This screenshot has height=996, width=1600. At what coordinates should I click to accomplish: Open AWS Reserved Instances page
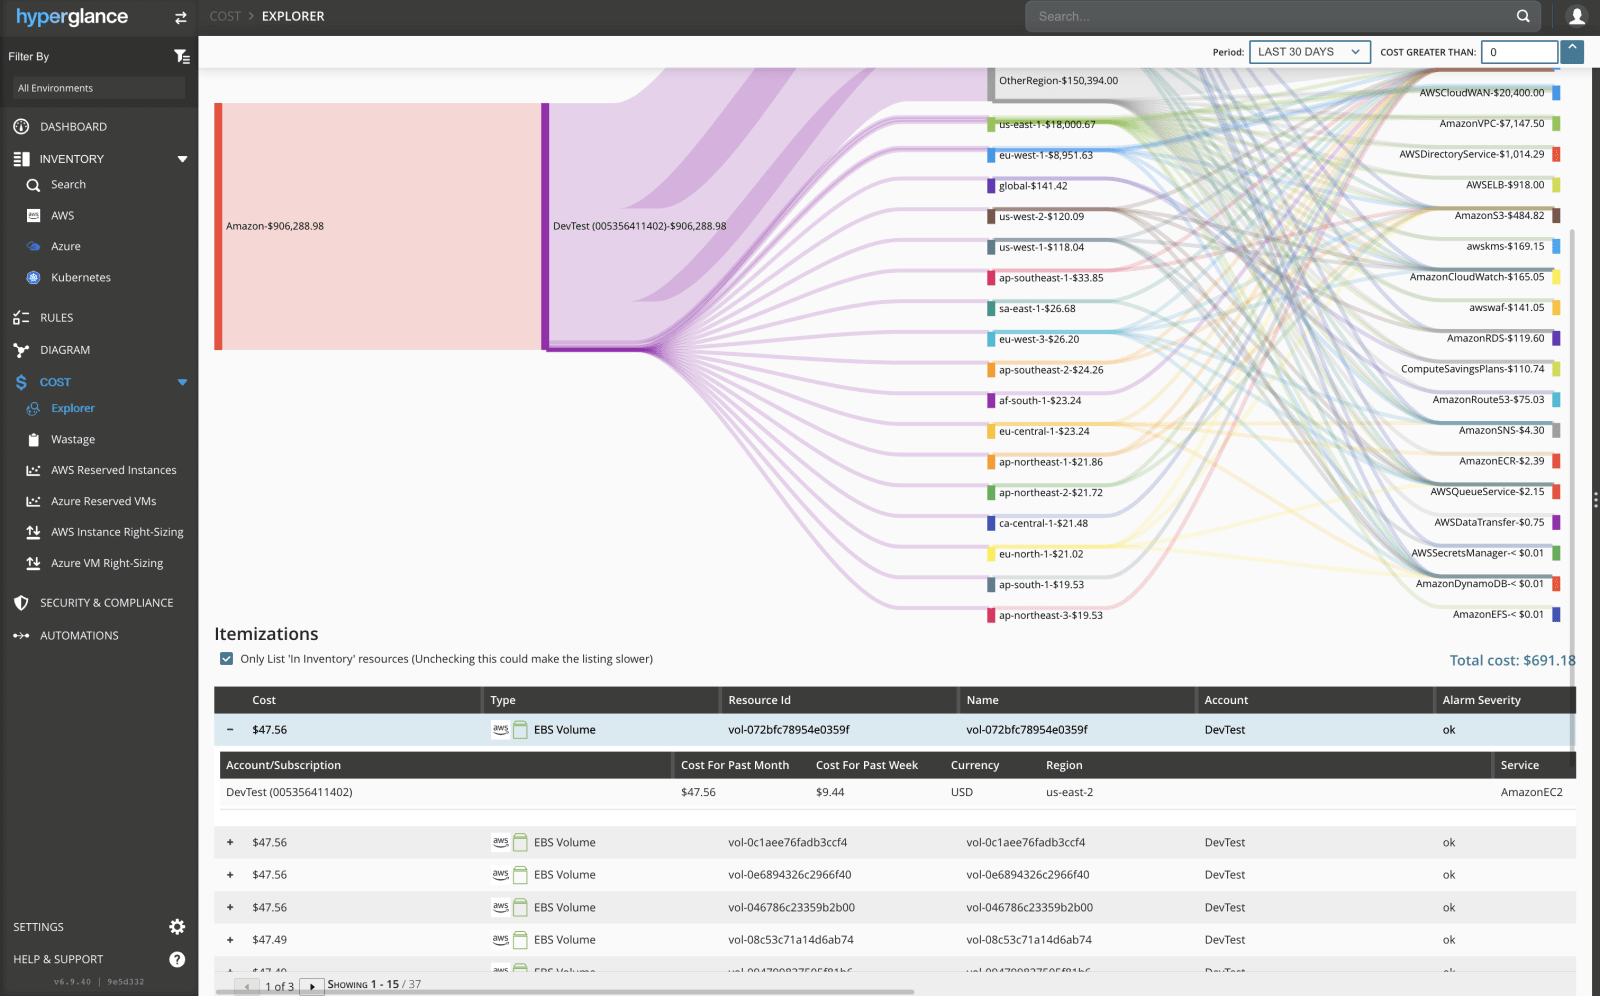pos(113,469)
